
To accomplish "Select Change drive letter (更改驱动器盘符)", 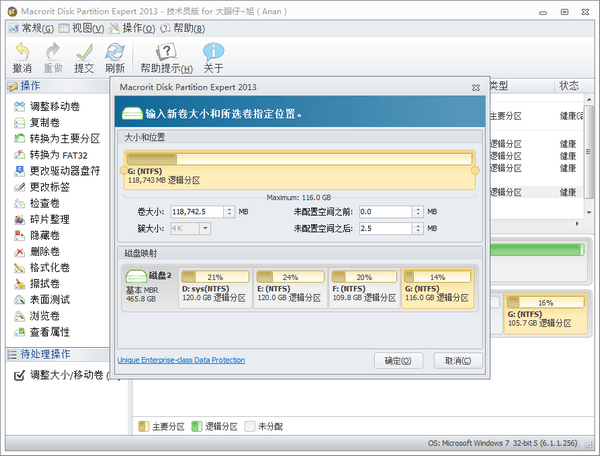I will point(57,171).
